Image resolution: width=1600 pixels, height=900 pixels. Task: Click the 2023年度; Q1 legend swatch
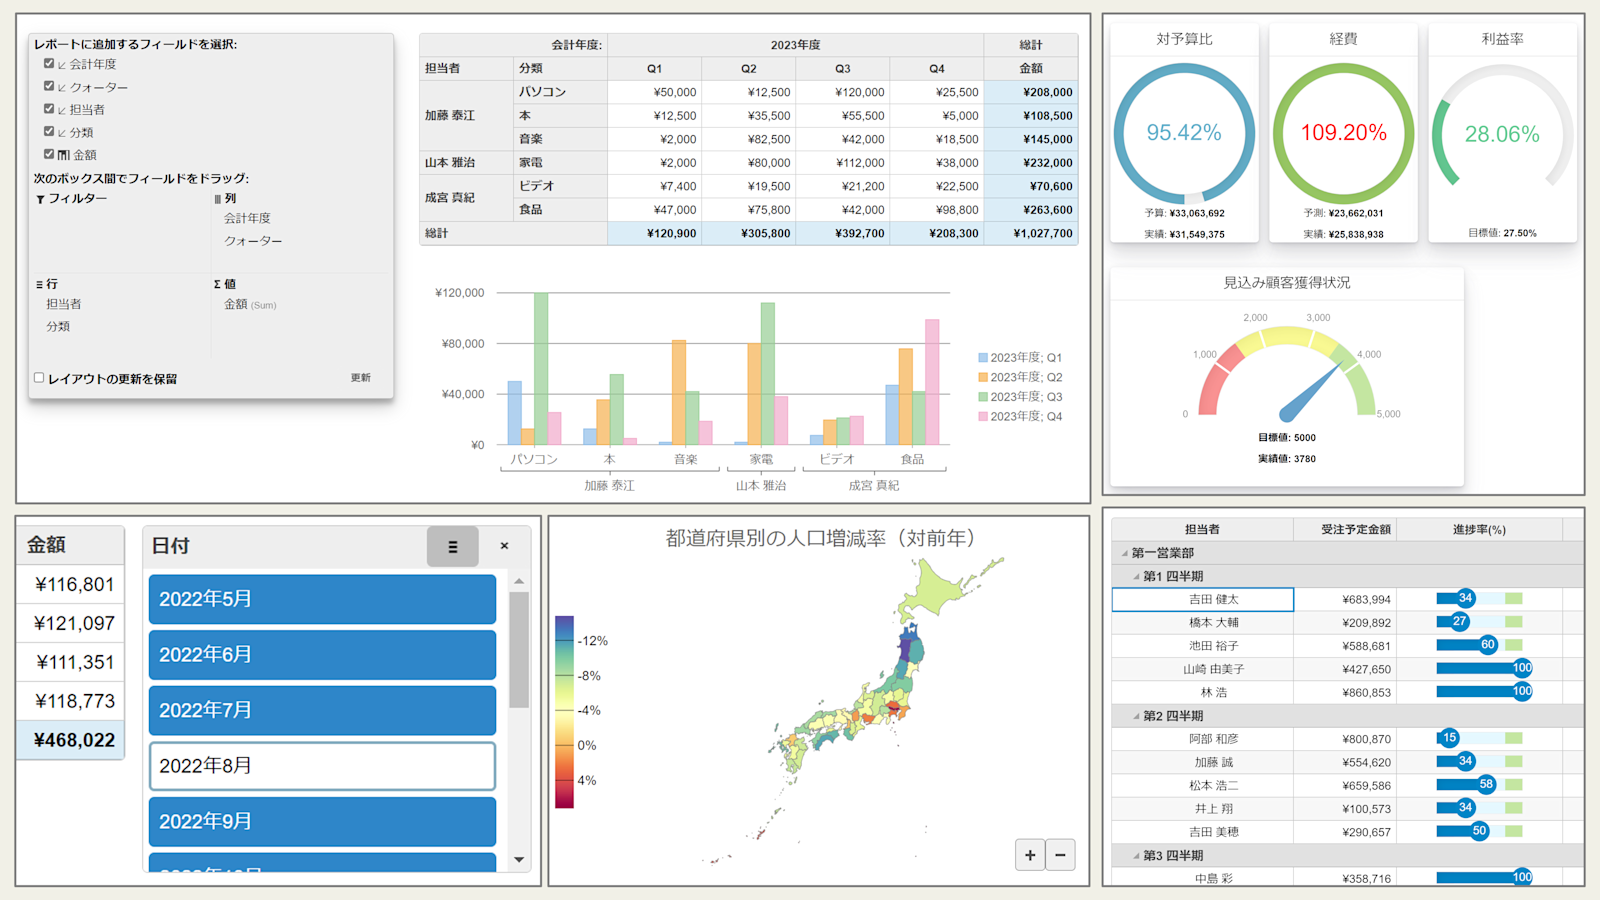(983, 357)
